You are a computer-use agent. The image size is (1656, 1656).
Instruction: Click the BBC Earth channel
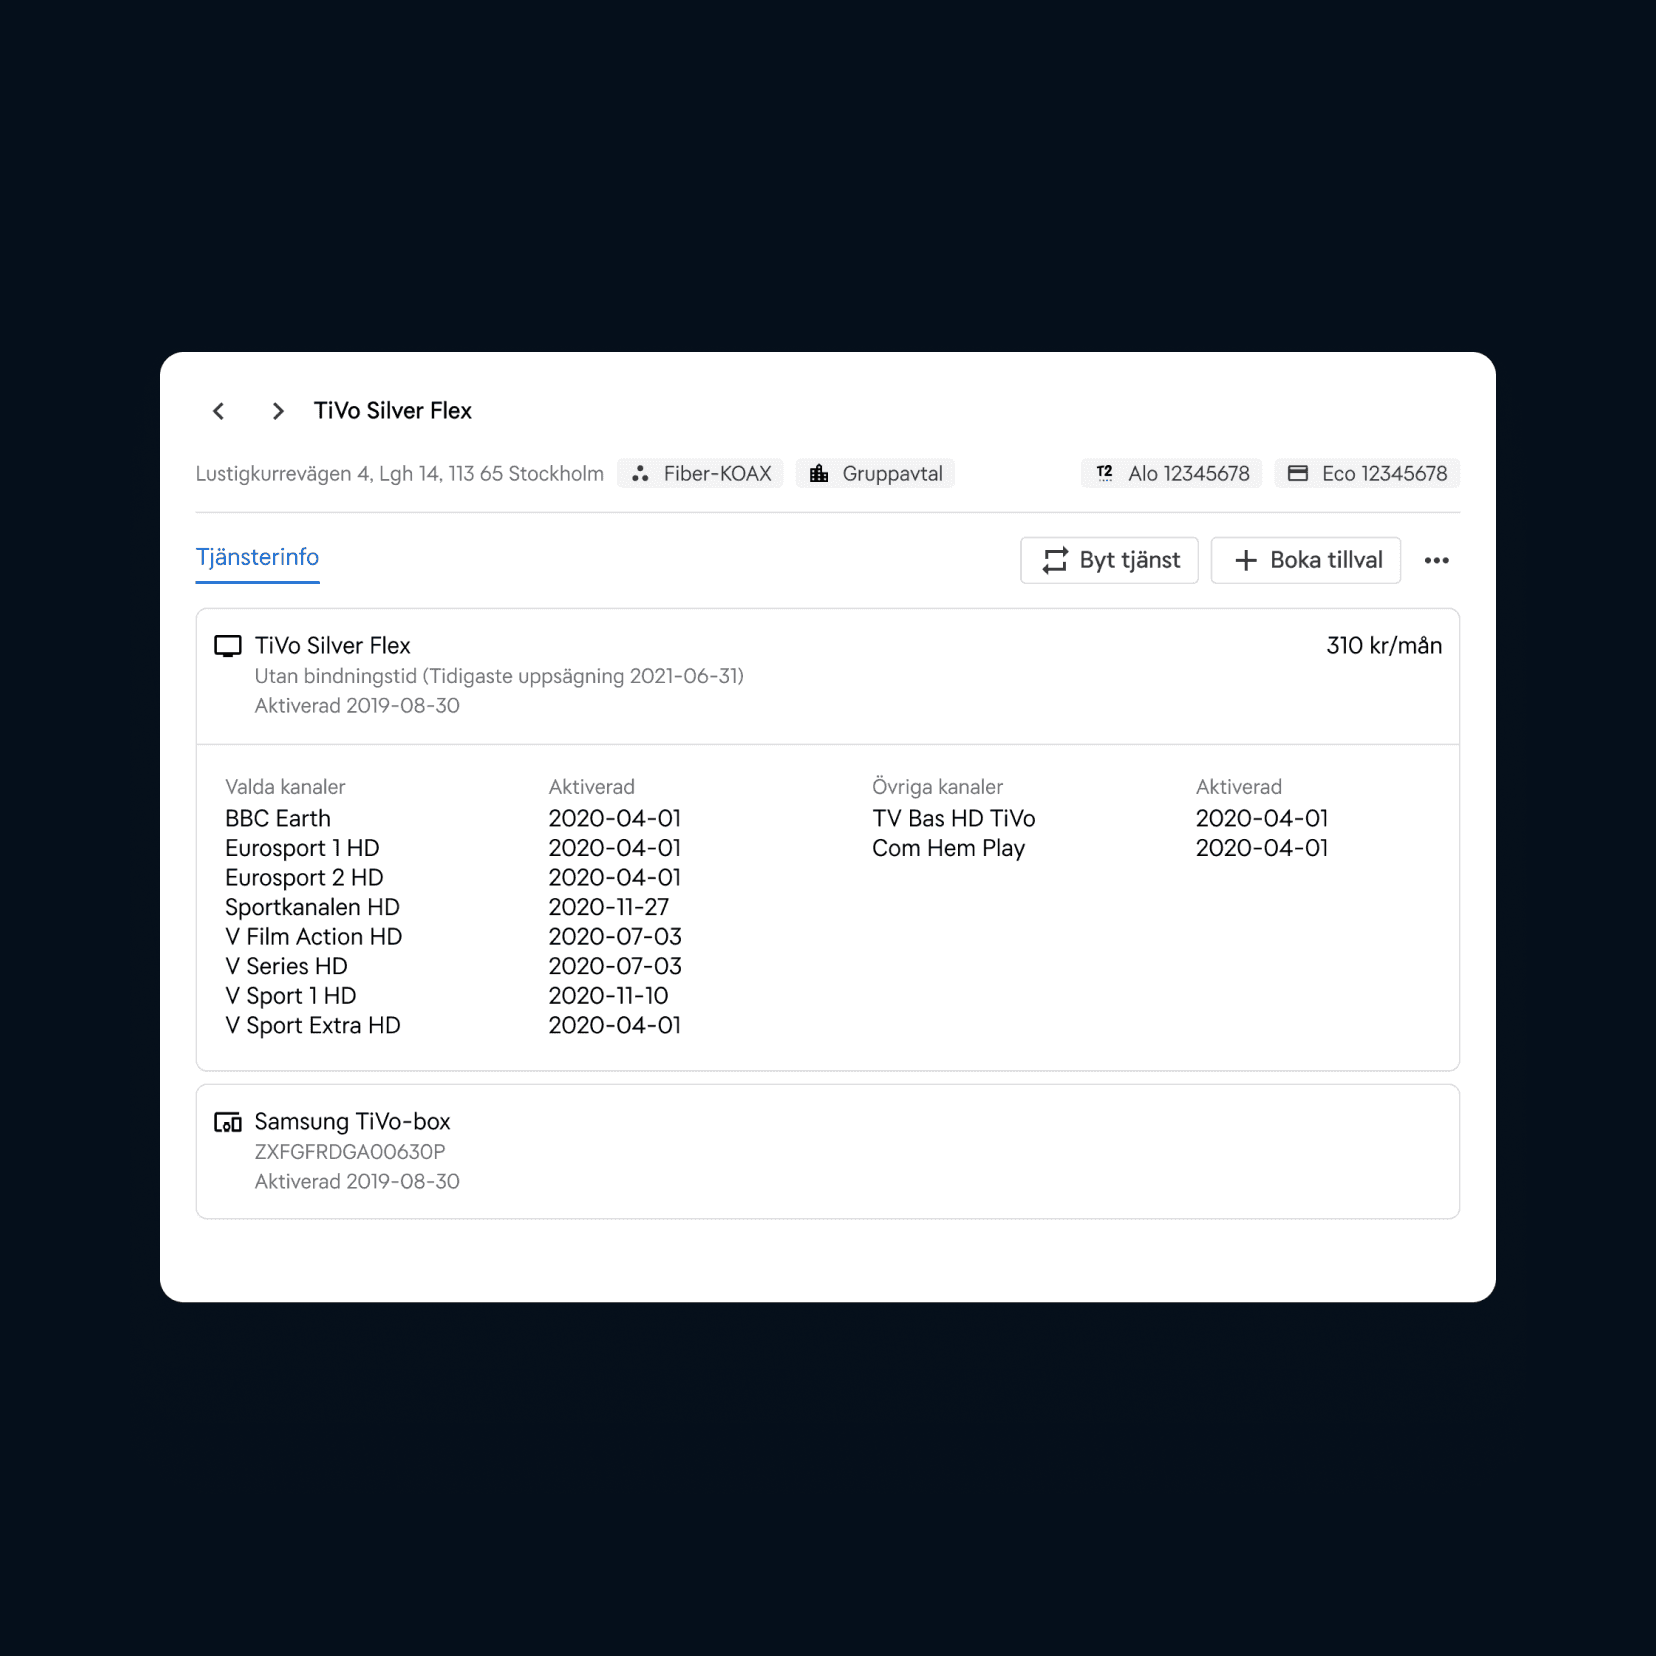[278, 818]
